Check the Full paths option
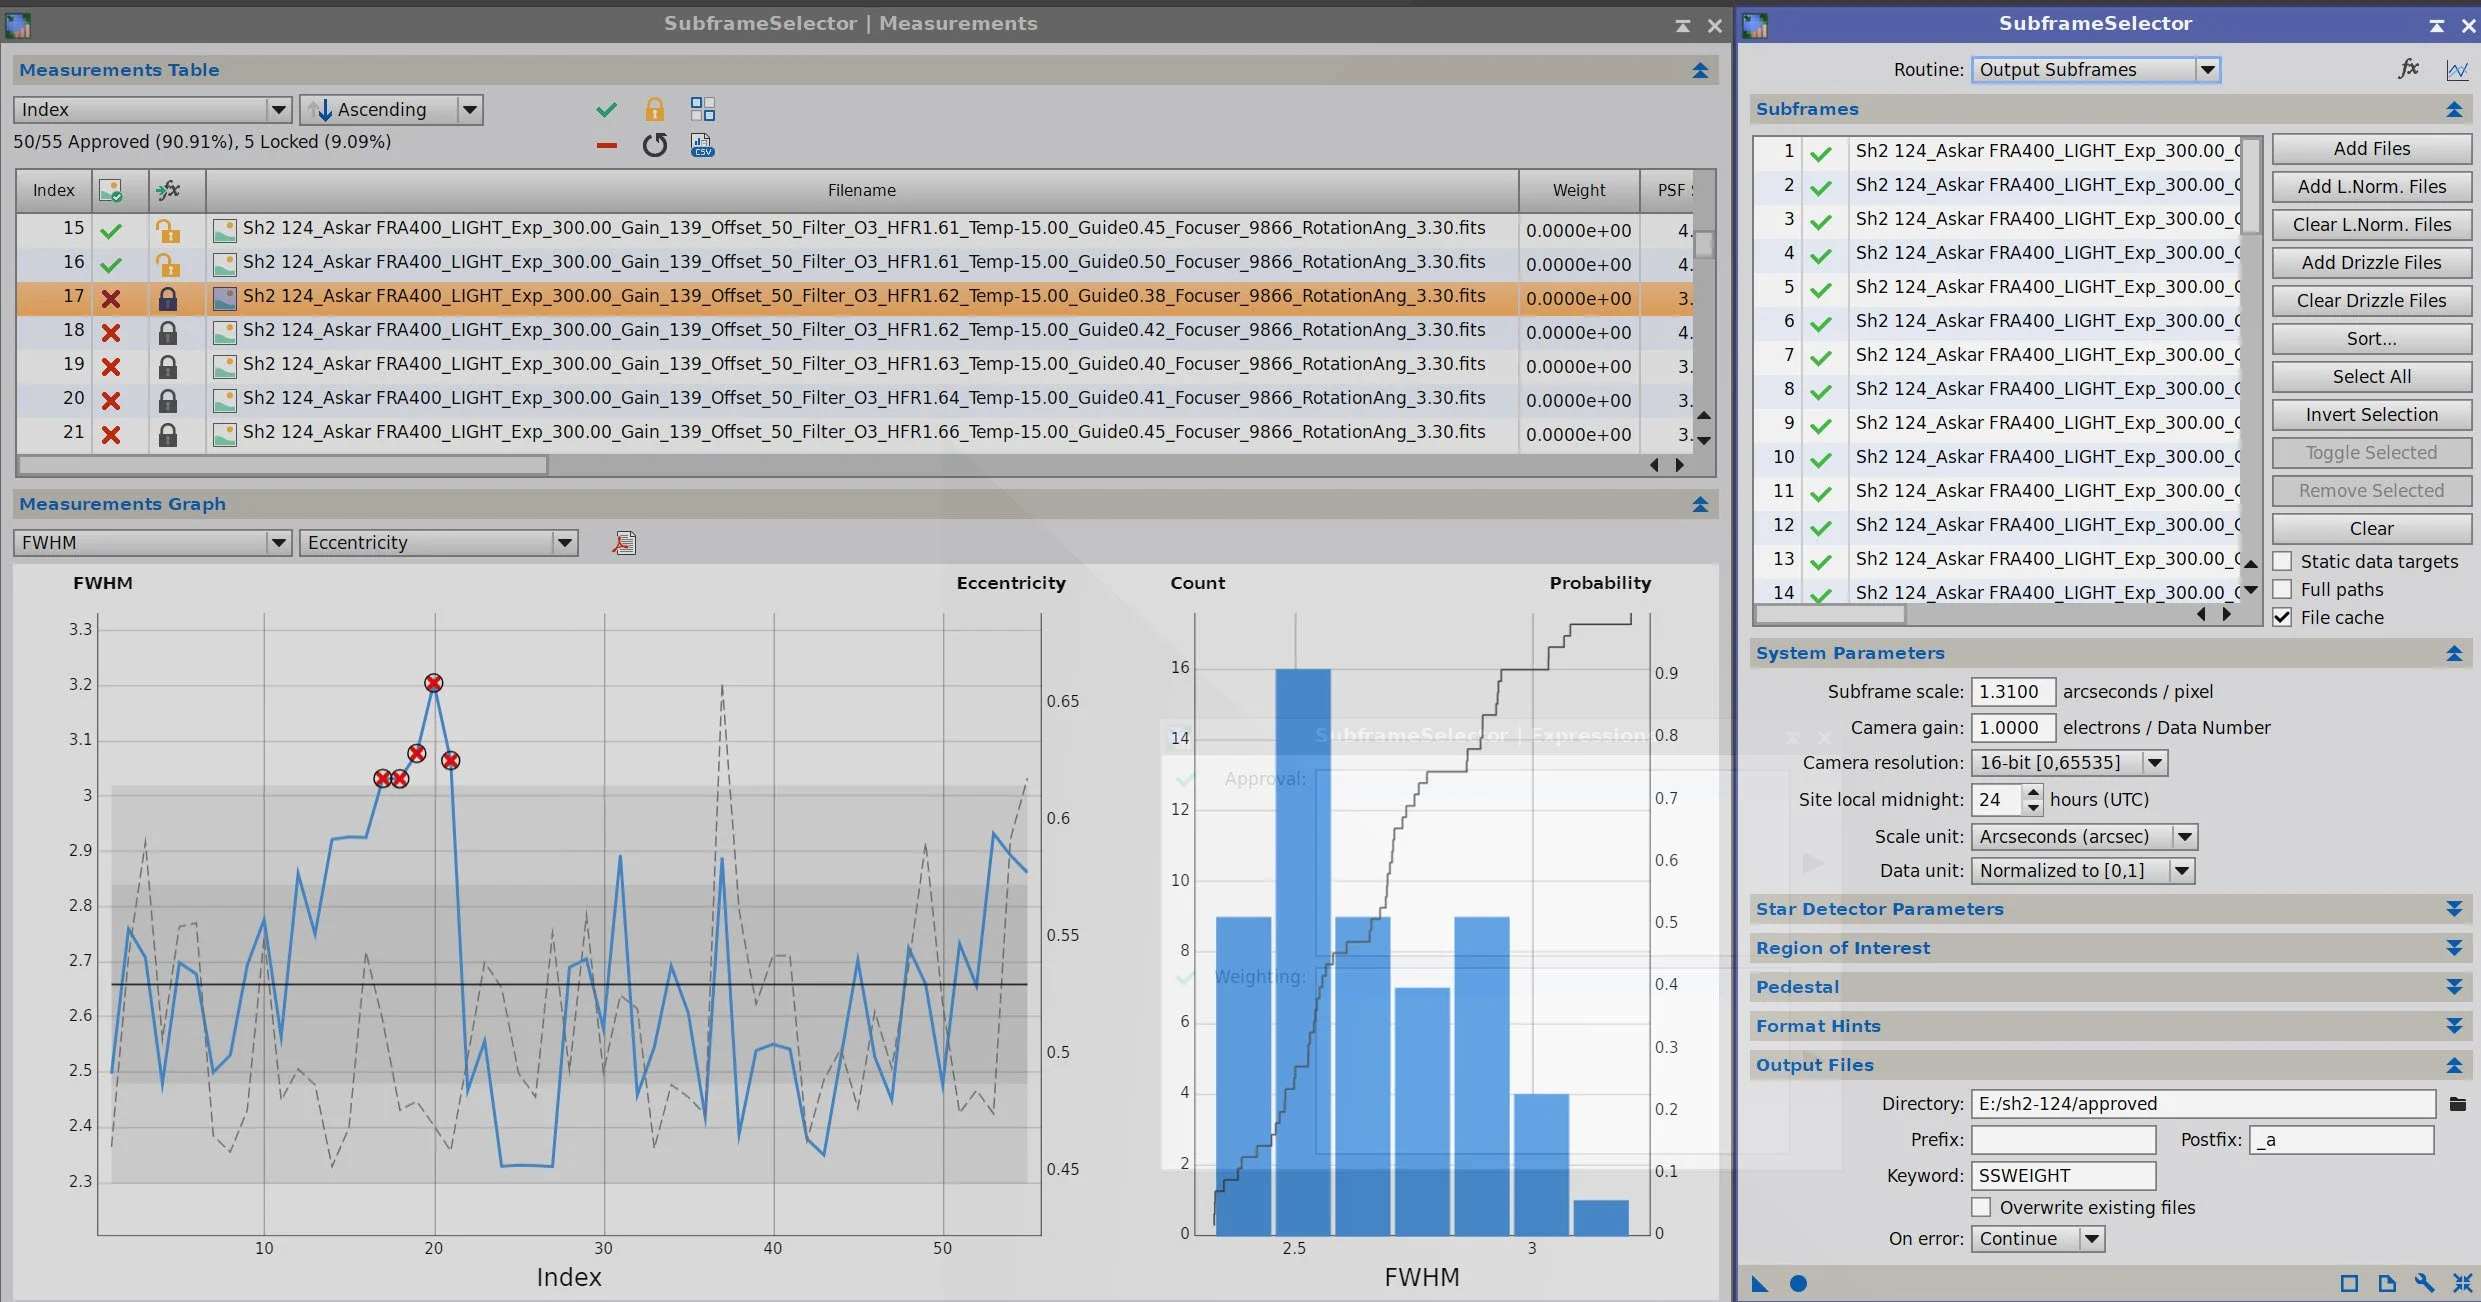 click(x=2283, y=589)
